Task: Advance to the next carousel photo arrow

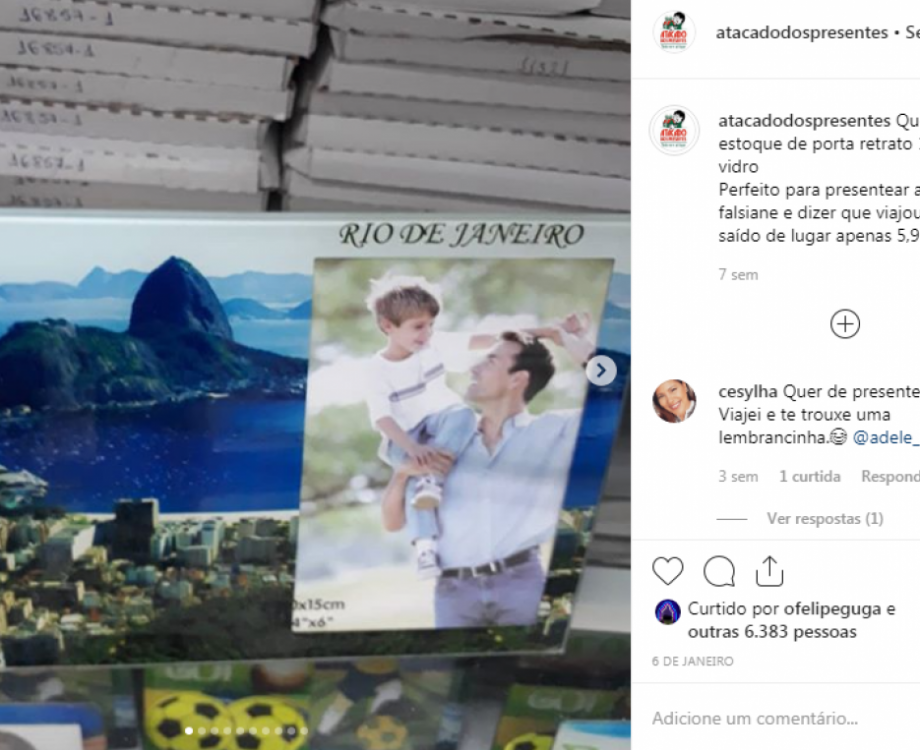Action: pyautogui.click(x=601, y=370)
